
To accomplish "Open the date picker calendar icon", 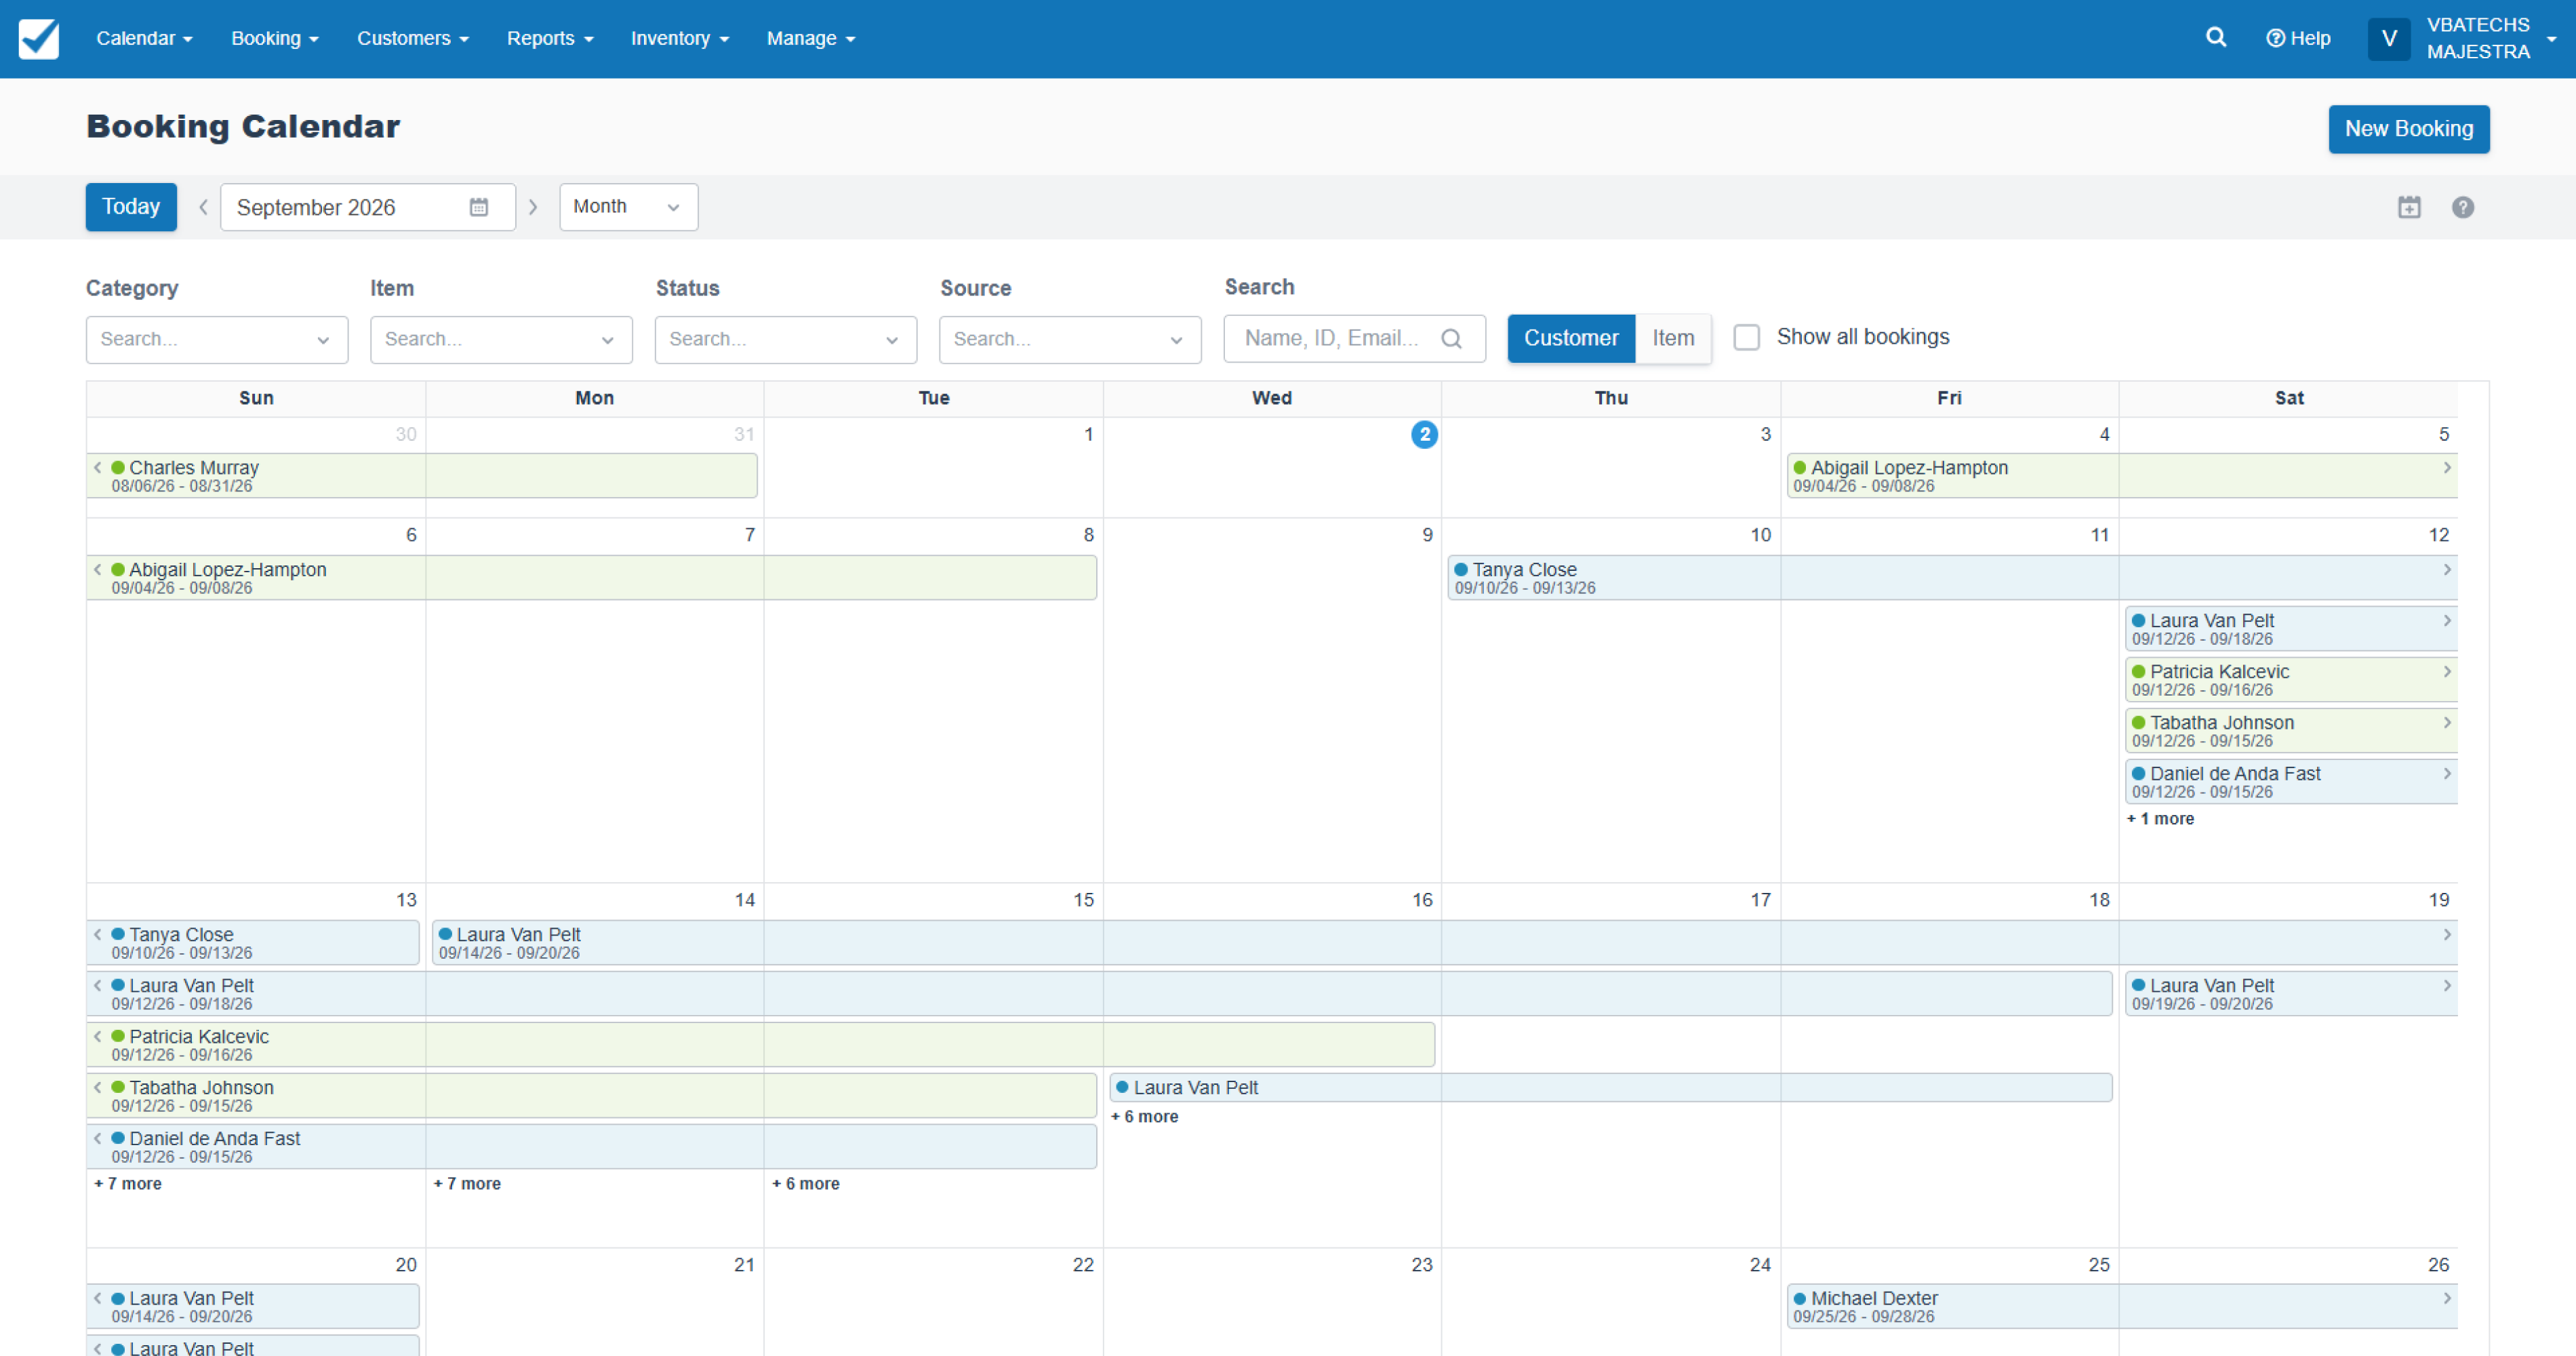I will (x=479, y=207).
